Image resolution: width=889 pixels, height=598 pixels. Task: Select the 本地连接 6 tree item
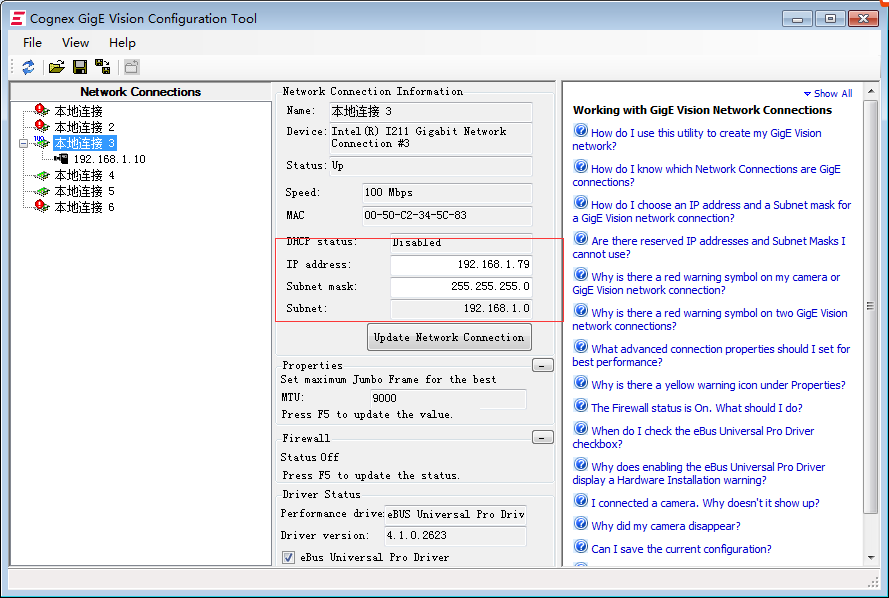pos(84,207)
